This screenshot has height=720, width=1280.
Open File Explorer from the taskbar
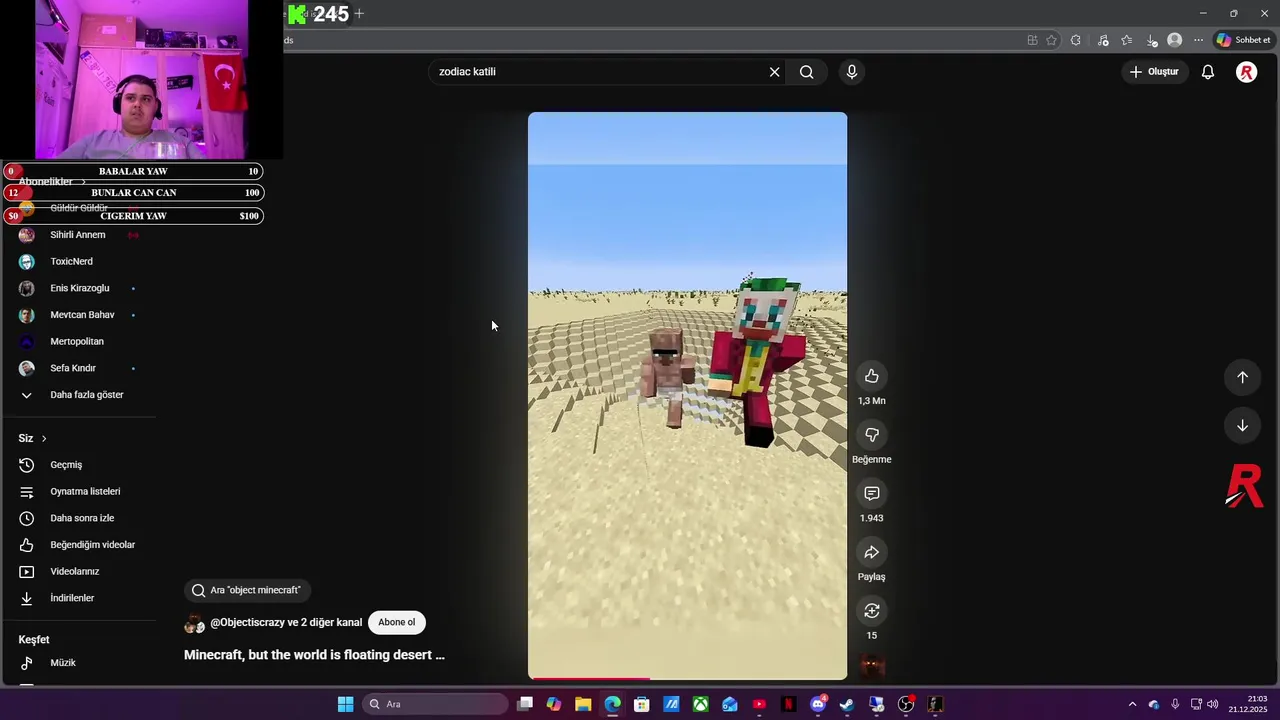pyautogui.click(x=583, y=704)
